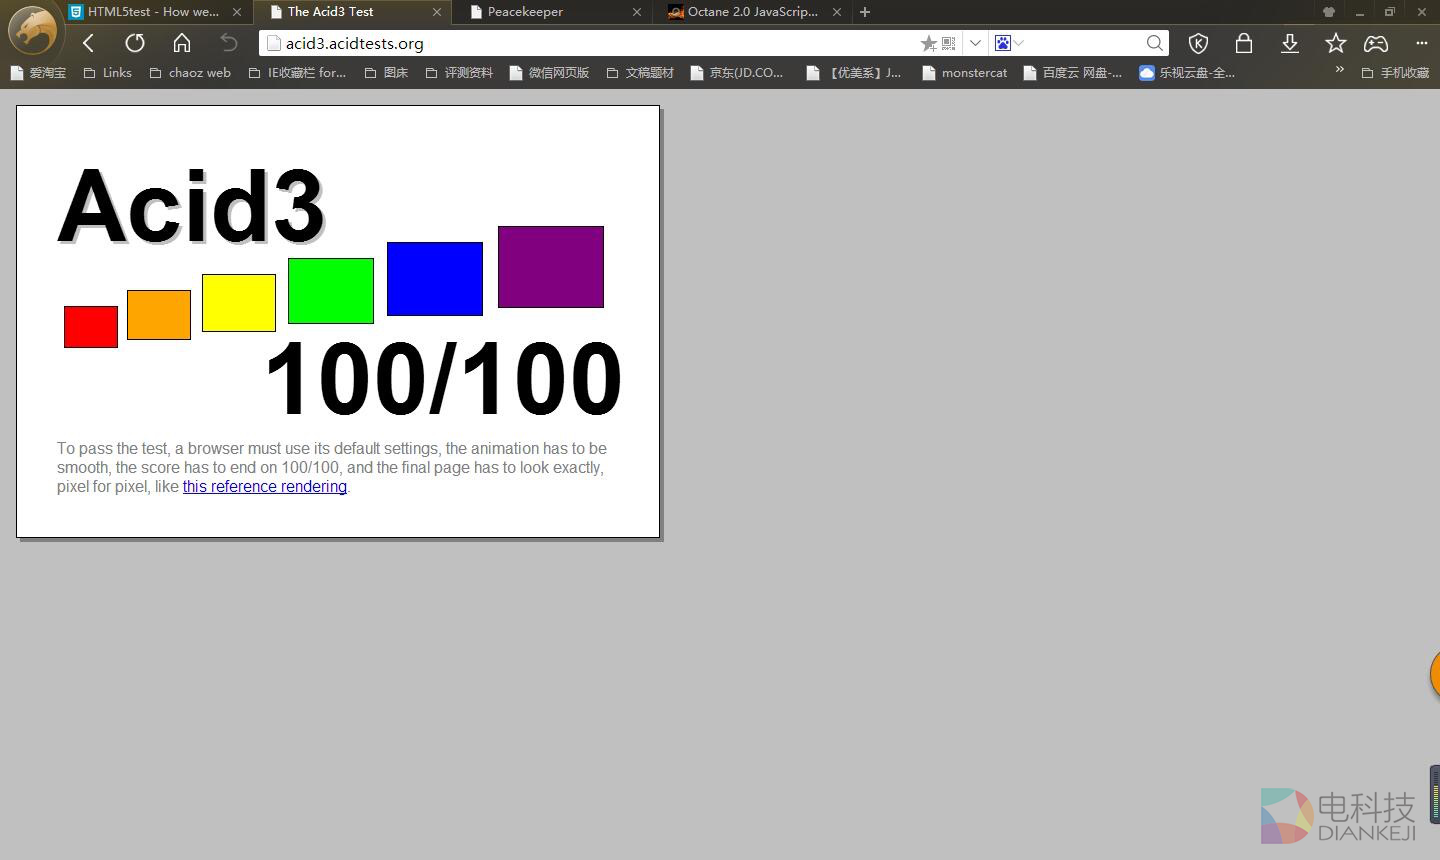This screenshot has height=860, width=1440.
Task: Click the lock icon in toolbar
Action: pos(1244,43)
